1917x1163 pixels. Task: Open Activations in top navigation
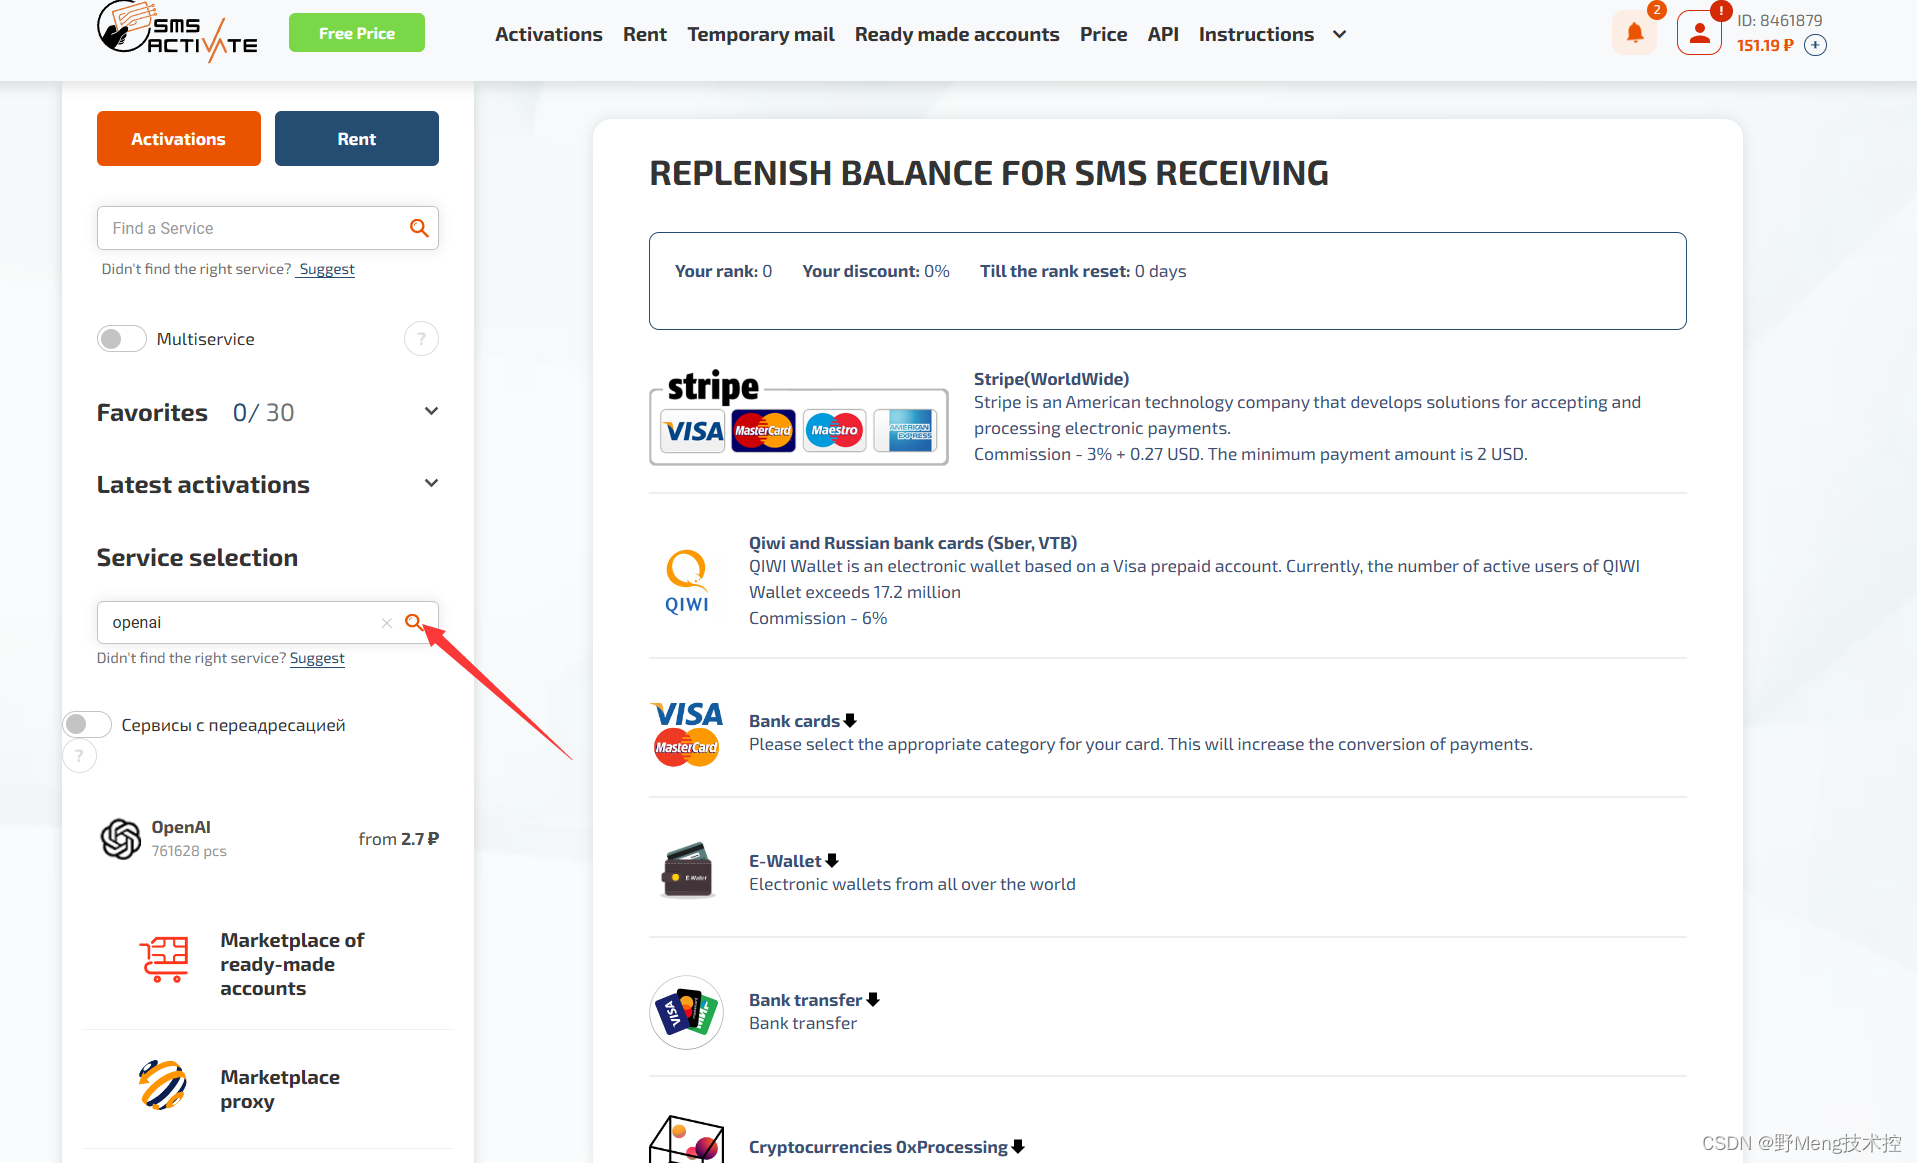pyautogui.click(x=549, y=34)
